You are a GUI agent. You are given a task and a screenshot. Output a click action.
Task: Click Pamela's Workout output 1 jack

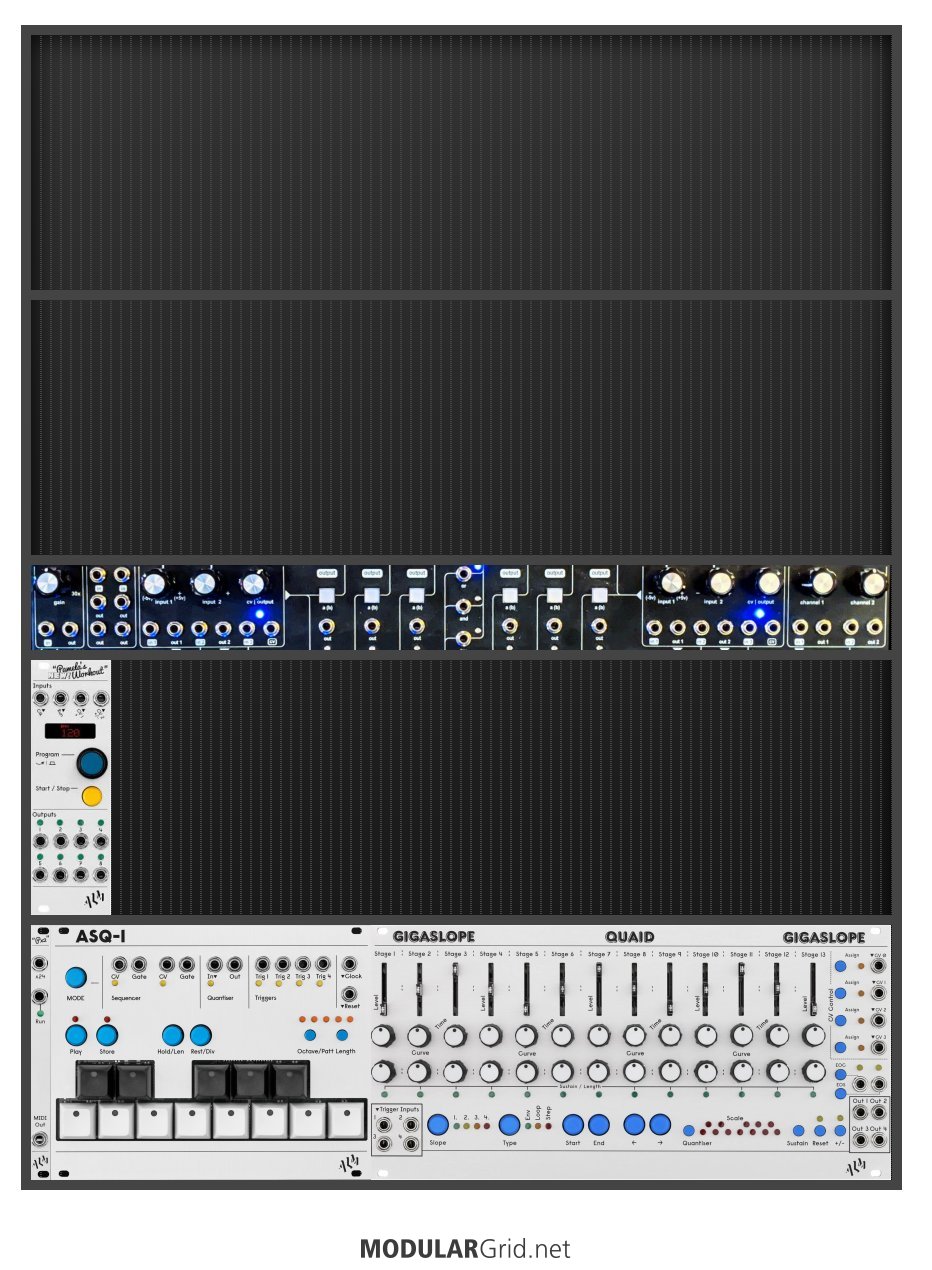pos(41,841)
